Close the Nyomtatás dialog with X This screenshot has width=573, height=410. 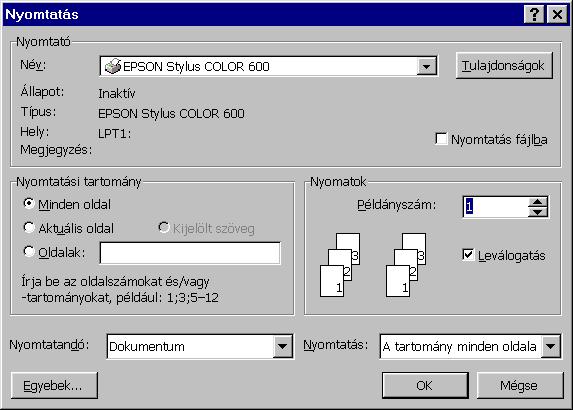click(x=557, y=15)
